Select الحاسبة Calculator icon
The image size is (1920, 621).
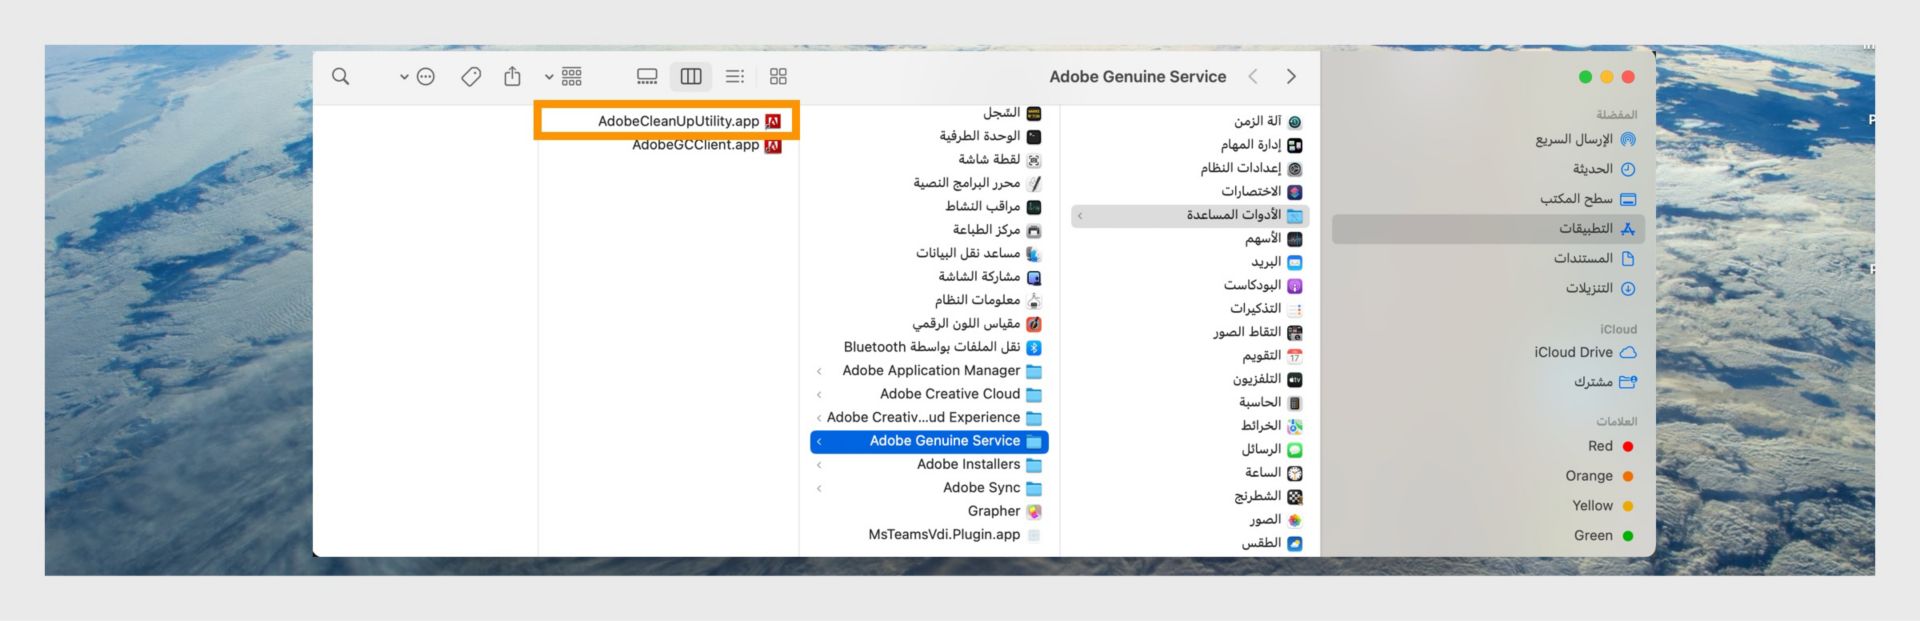click(x=1295, y=403)
